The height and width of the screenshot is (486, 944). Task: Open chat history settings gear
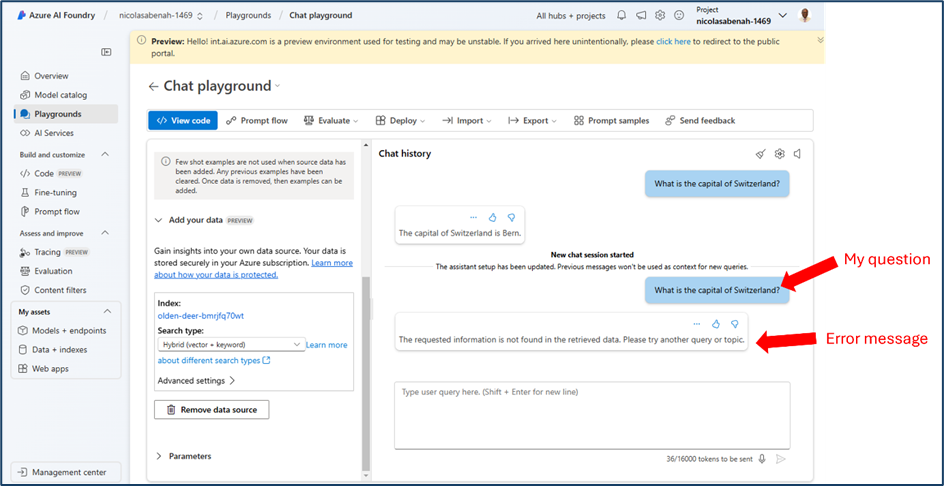click(780, 154)
